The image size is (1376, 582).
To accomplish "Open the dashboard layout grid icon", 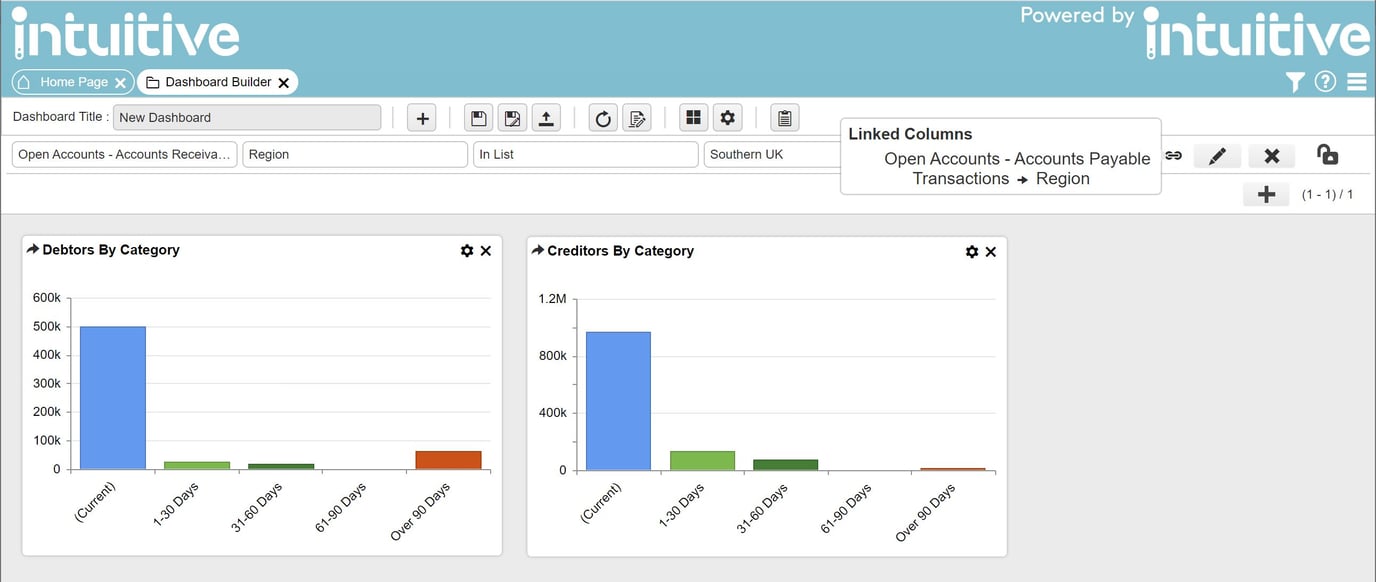I will (x=693, y=117).
